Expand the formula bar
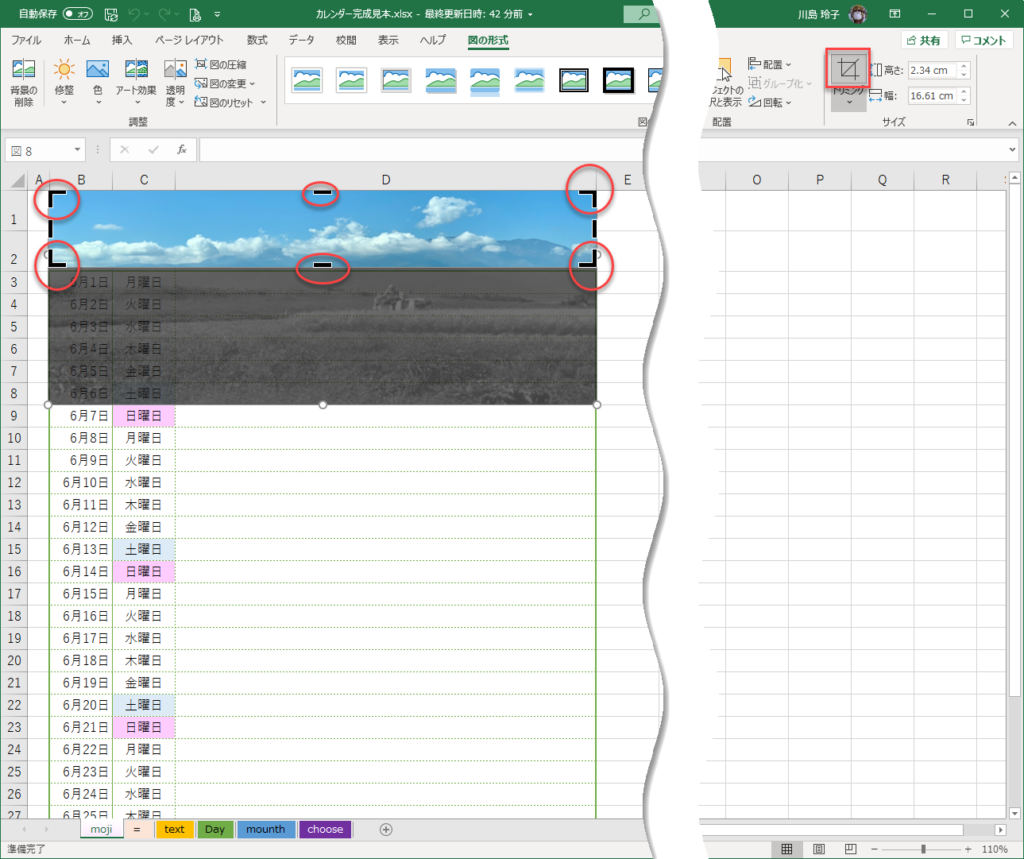 [x=1012, y=150]
